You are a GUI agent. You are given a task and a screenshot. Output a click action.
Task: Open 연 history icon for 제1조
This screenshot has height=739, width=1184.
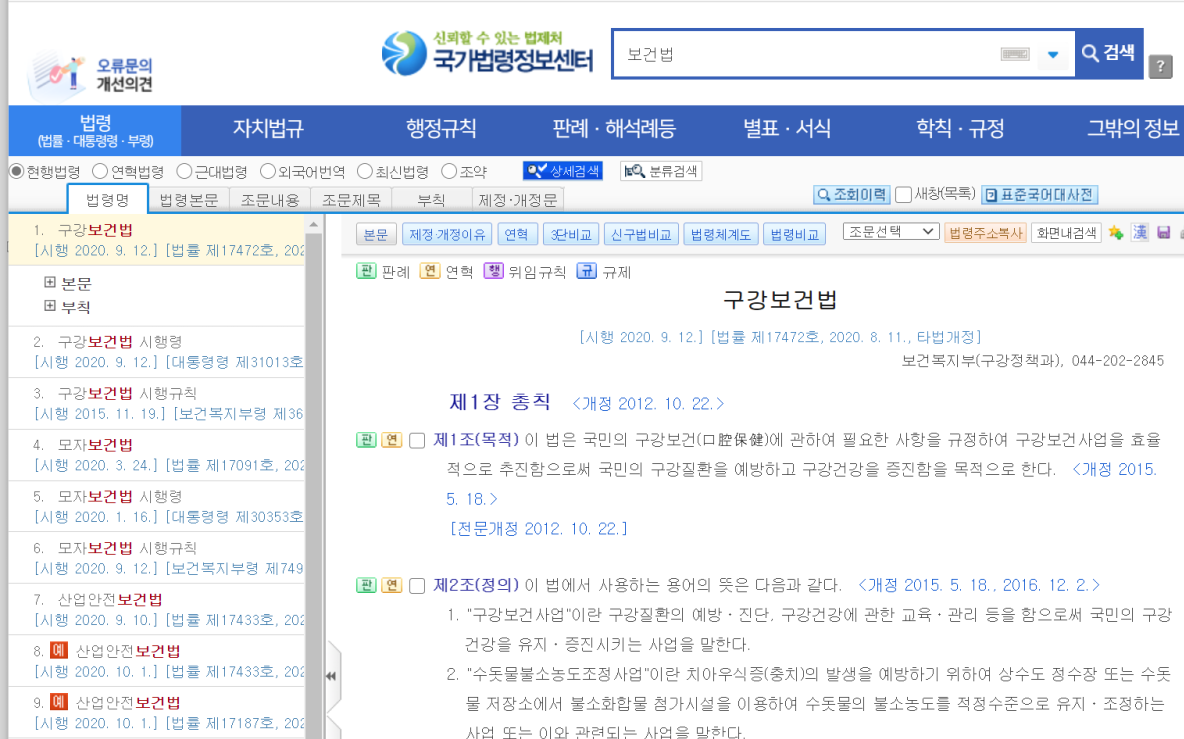click(x=392, y=439)
